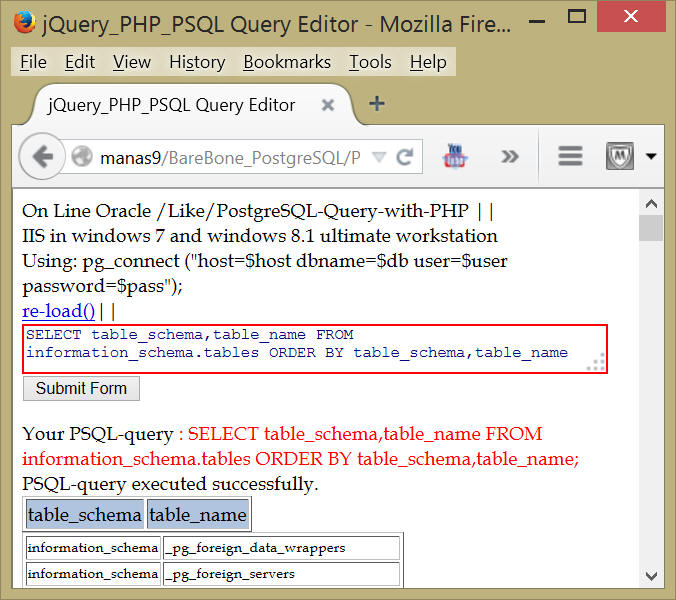Open the Help menu

428,62
